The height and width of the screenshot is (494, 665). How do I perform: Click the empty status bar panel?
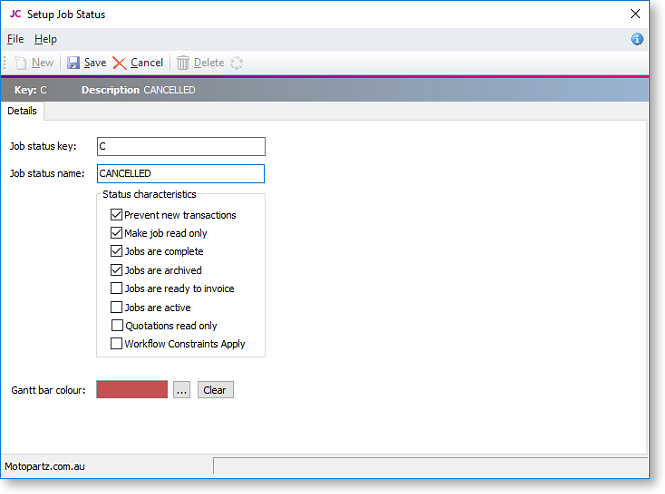(430, 466)
